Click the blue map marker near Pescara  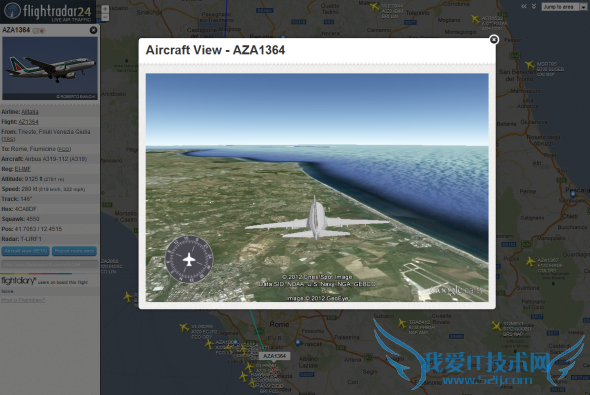(x=573, y=194)
